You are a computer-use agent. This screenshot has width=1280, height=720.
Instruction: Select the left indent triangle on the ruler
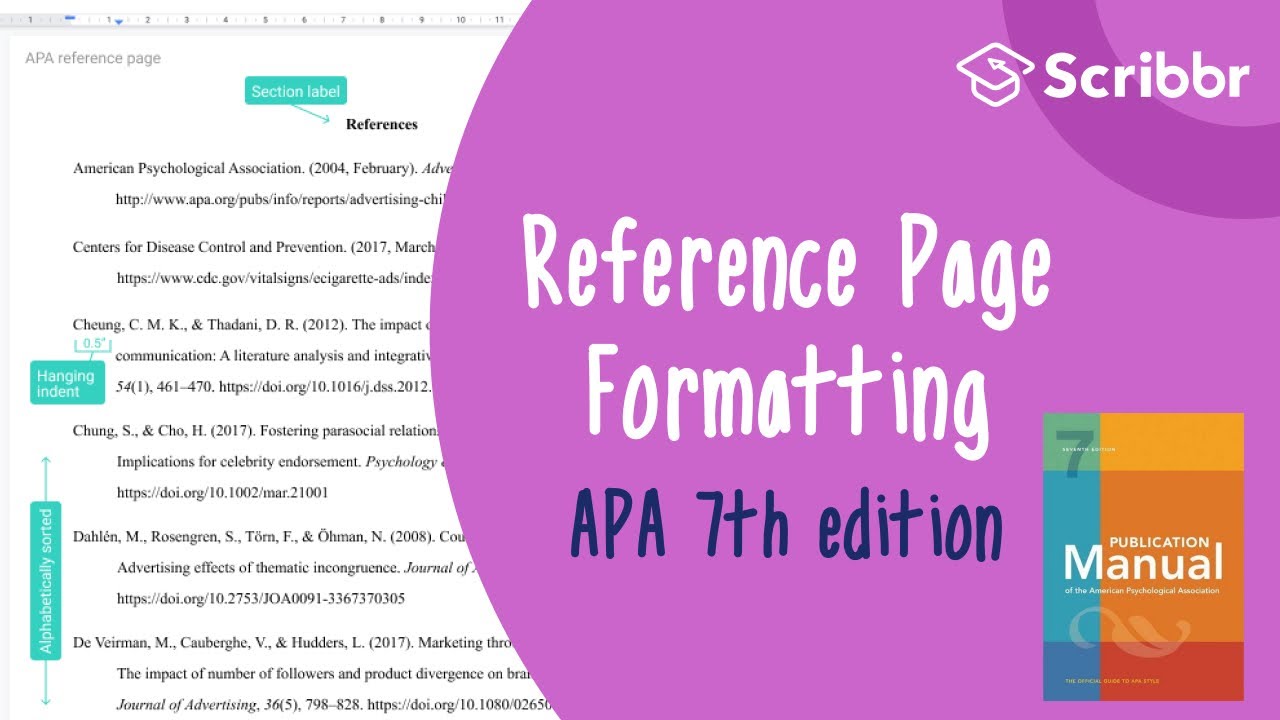[x=119, y=21]
